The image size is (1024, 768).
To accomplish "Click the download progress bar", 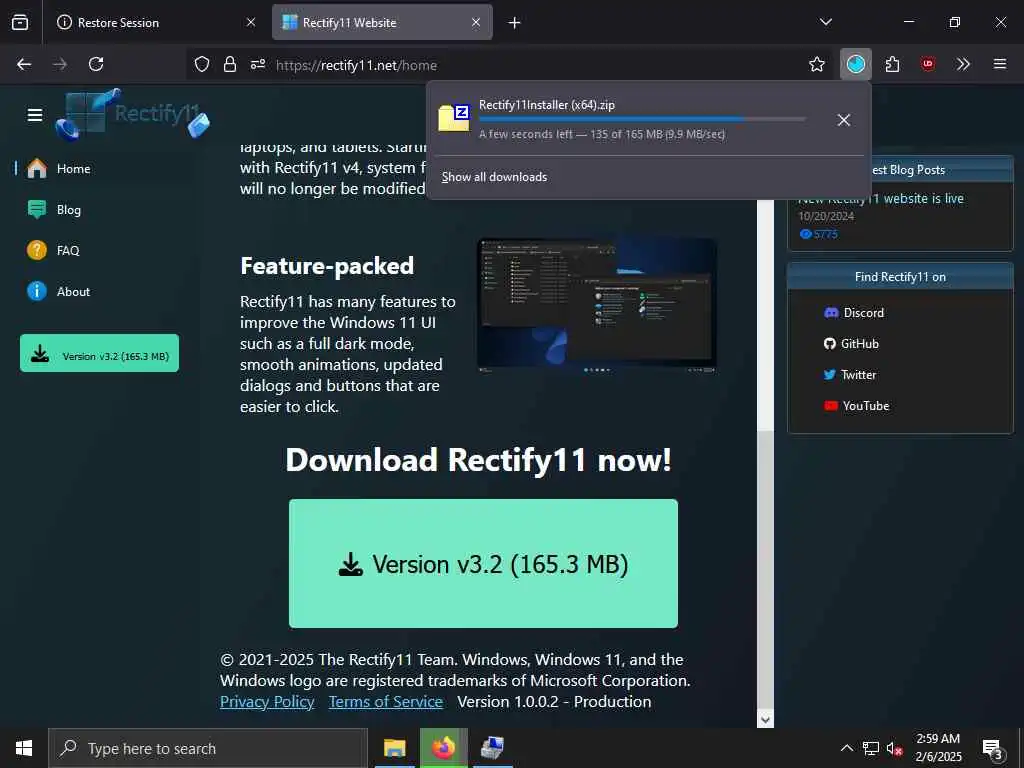I will 642,120.
